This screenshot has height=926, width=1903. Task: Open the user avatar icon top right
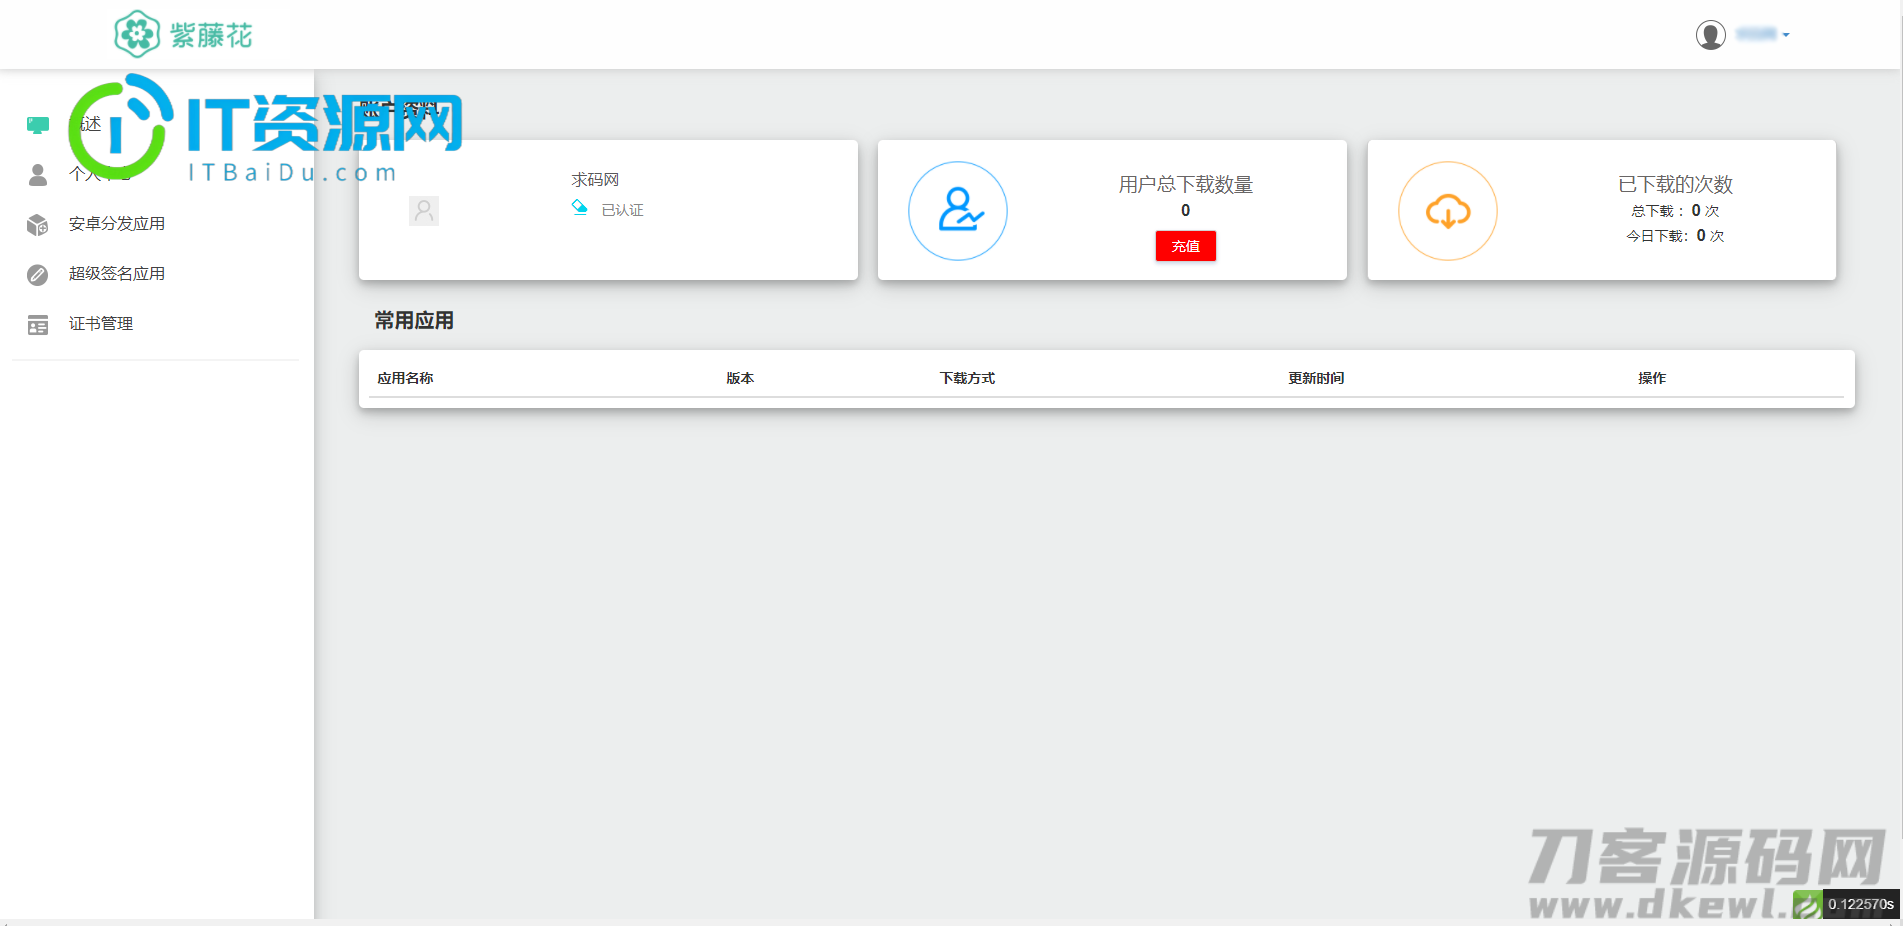pos(1711,35)
